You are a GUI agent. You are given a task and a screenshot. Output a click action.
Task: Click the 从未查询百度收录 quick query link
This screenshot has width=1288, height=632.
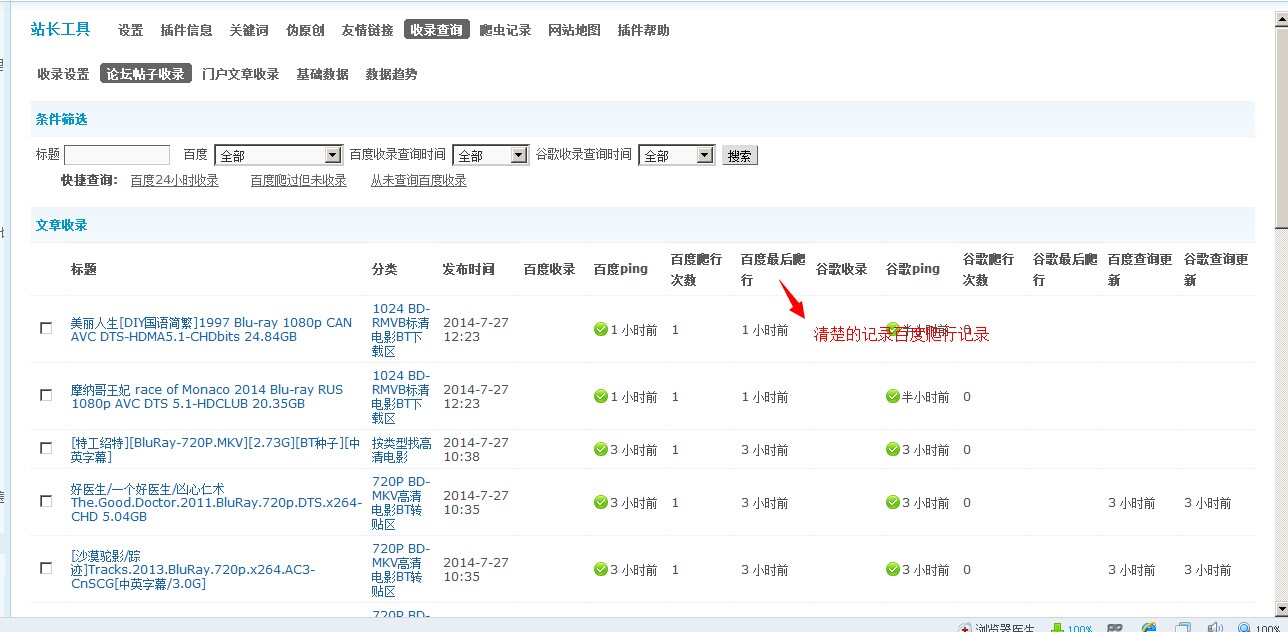[x=419, y=181]
